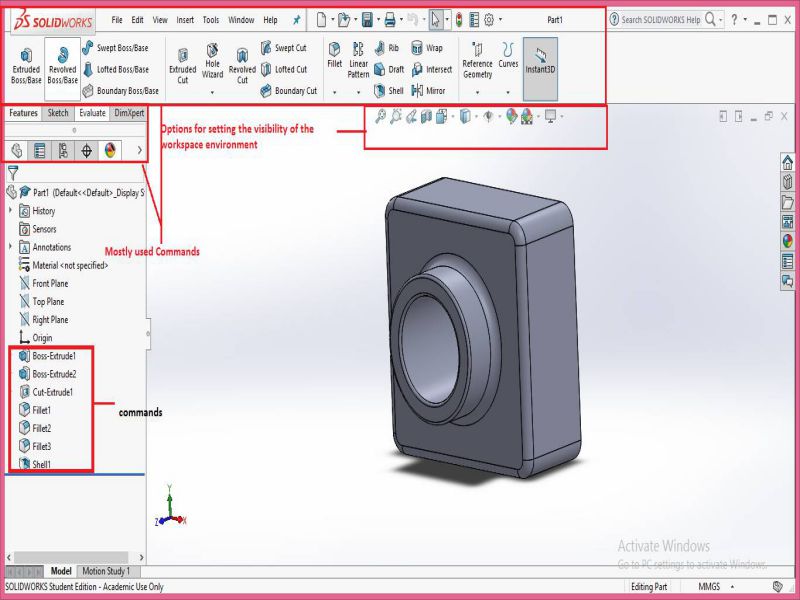
Task: Open SOLIDWORKS Resources home icon in task pane
Action: (x=788, y=163)
